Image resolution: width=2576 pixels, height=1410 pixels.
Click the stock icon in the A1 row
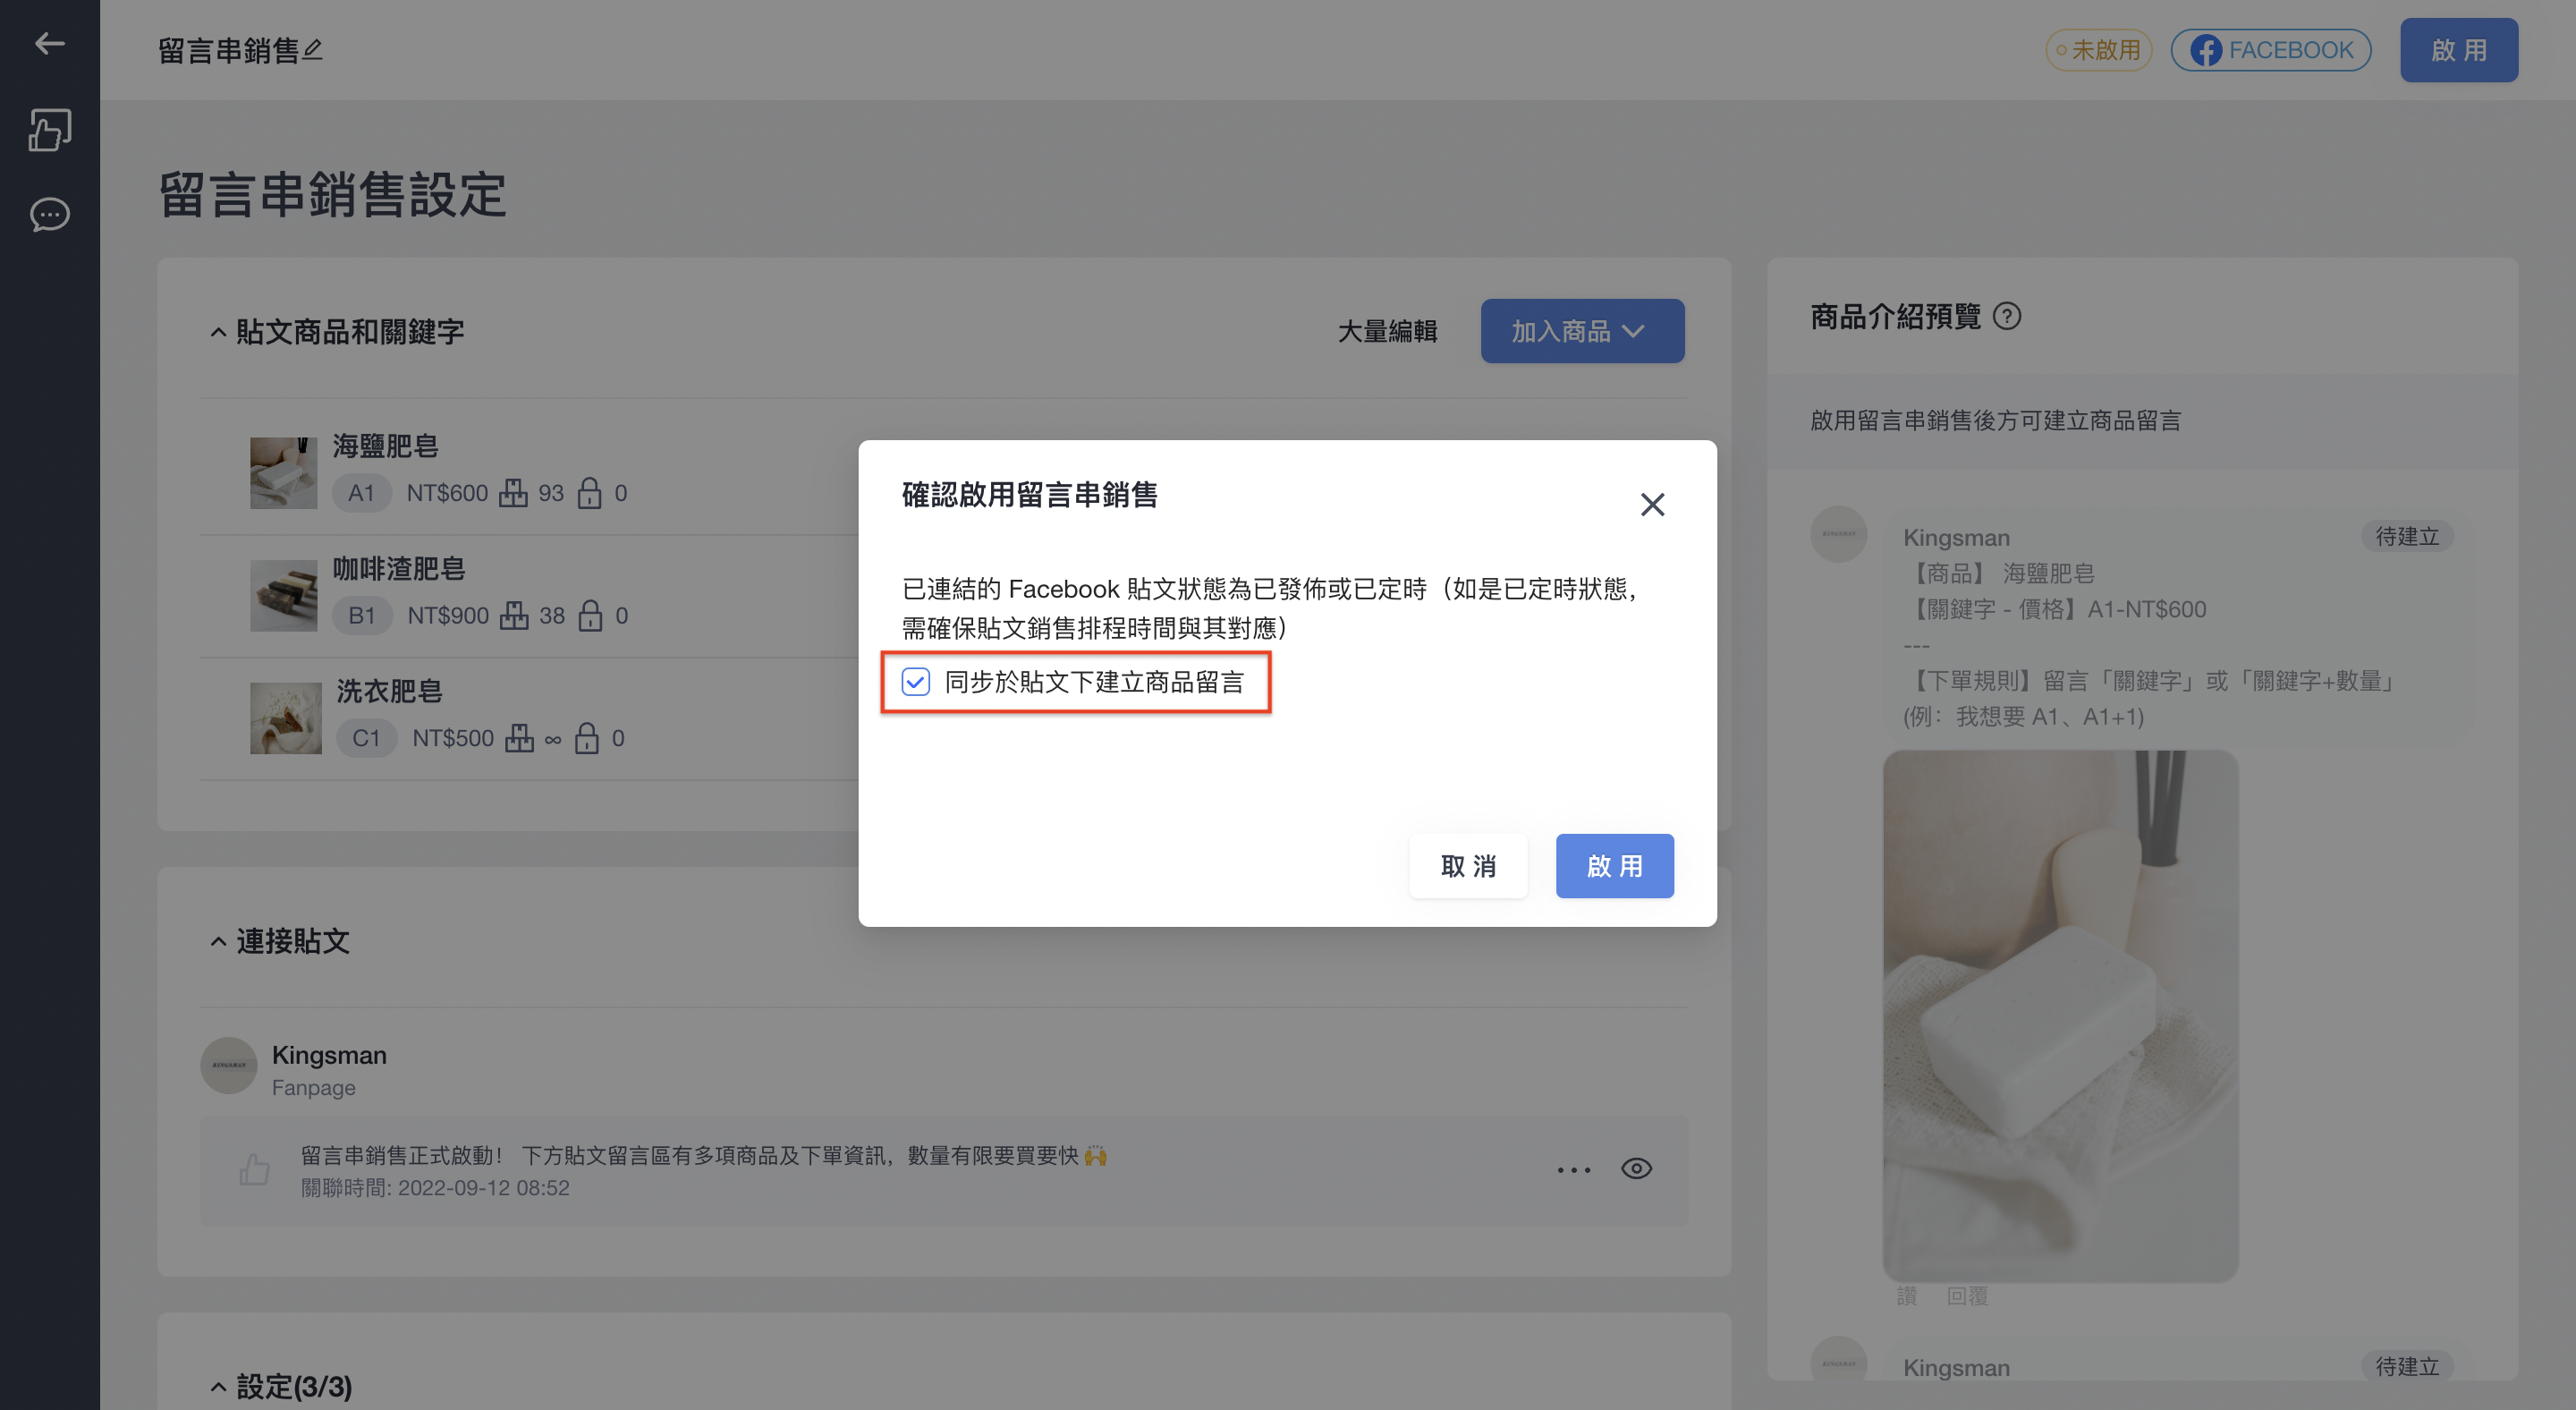click(x=513, y=493)
